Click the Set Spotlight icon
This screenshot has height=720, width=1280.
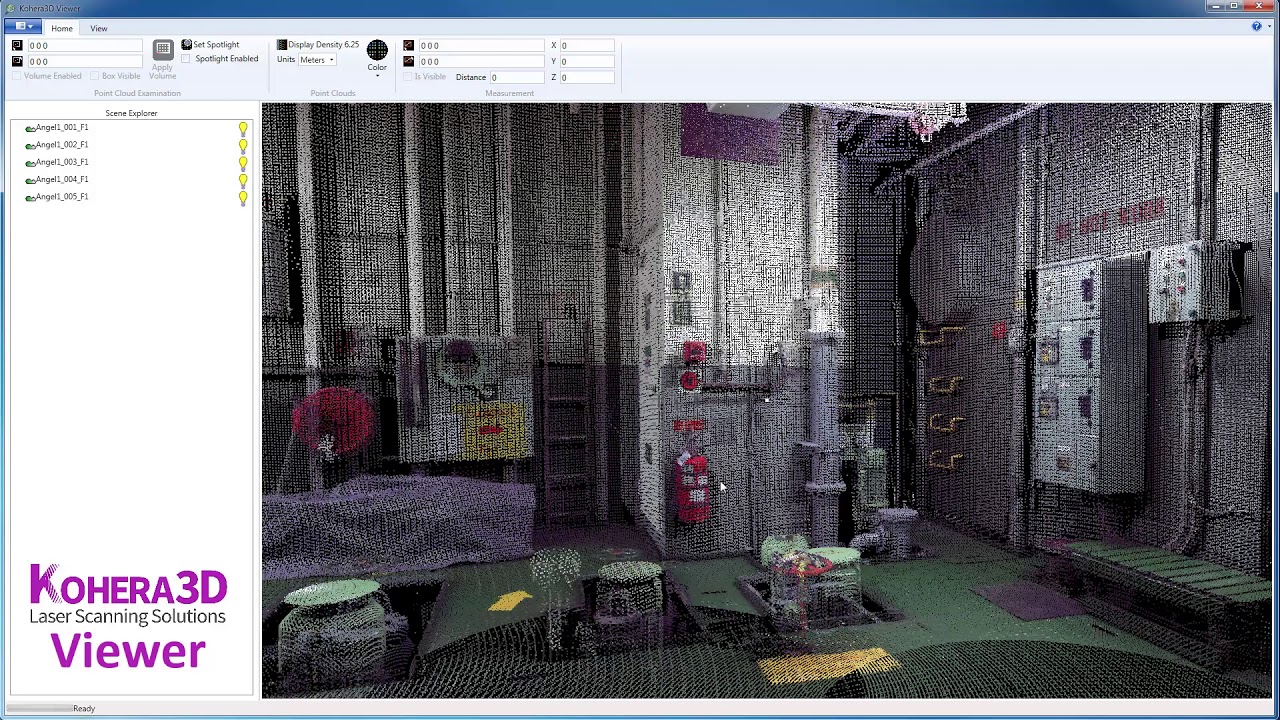[186, 44]
